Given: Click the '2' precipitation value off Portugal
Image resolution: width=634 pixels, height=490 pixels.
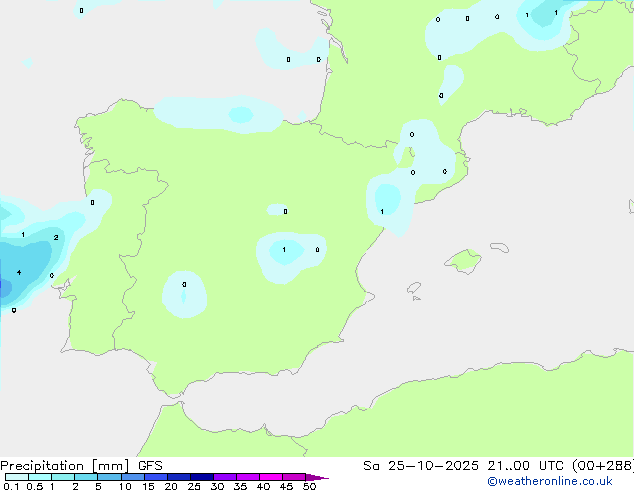Looking at the screenshot, I should (x=56, y=237).
